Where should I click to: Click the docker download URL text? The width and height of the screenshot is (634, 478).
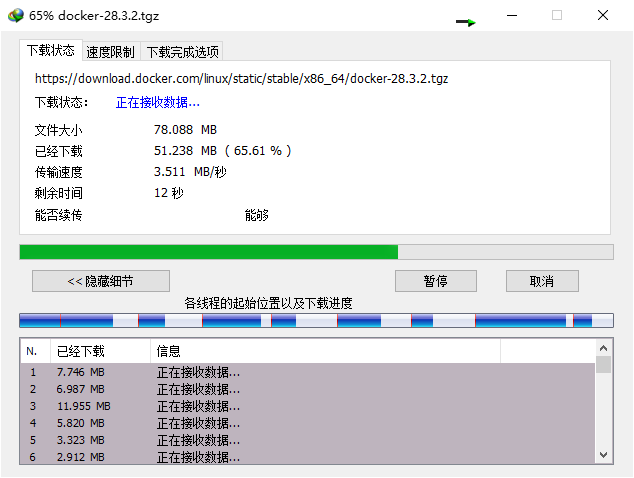coord(241,78)
